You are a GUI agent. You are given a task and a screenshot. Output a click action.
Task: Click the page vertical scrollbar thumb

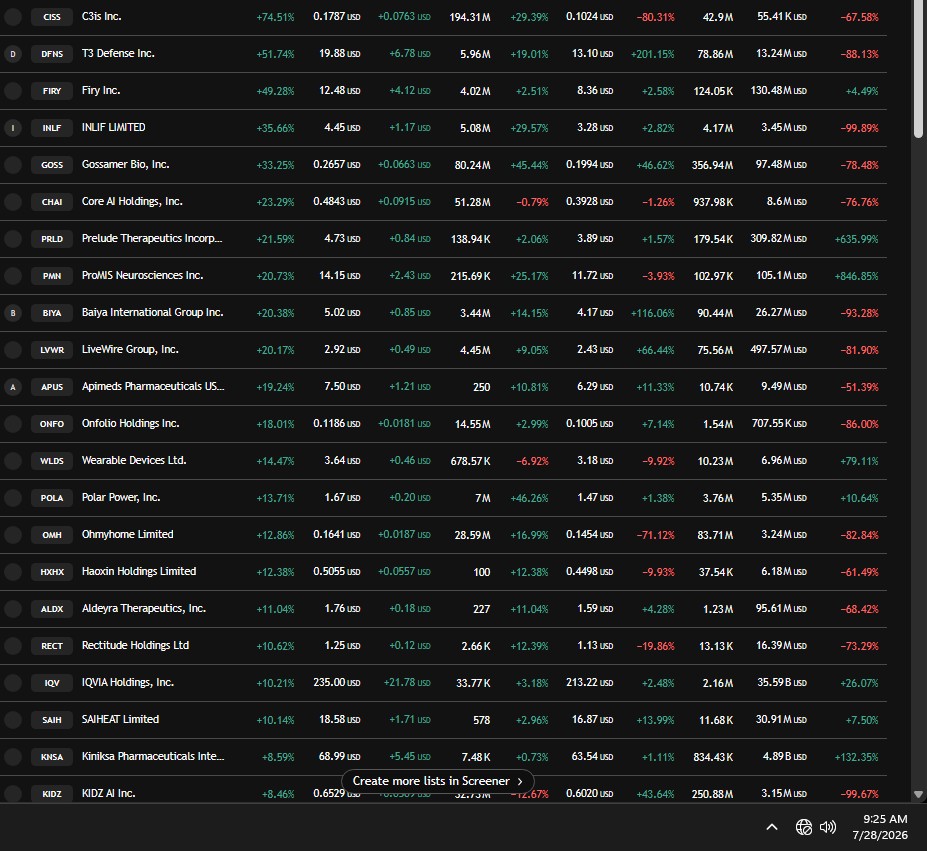pos(918,69)
